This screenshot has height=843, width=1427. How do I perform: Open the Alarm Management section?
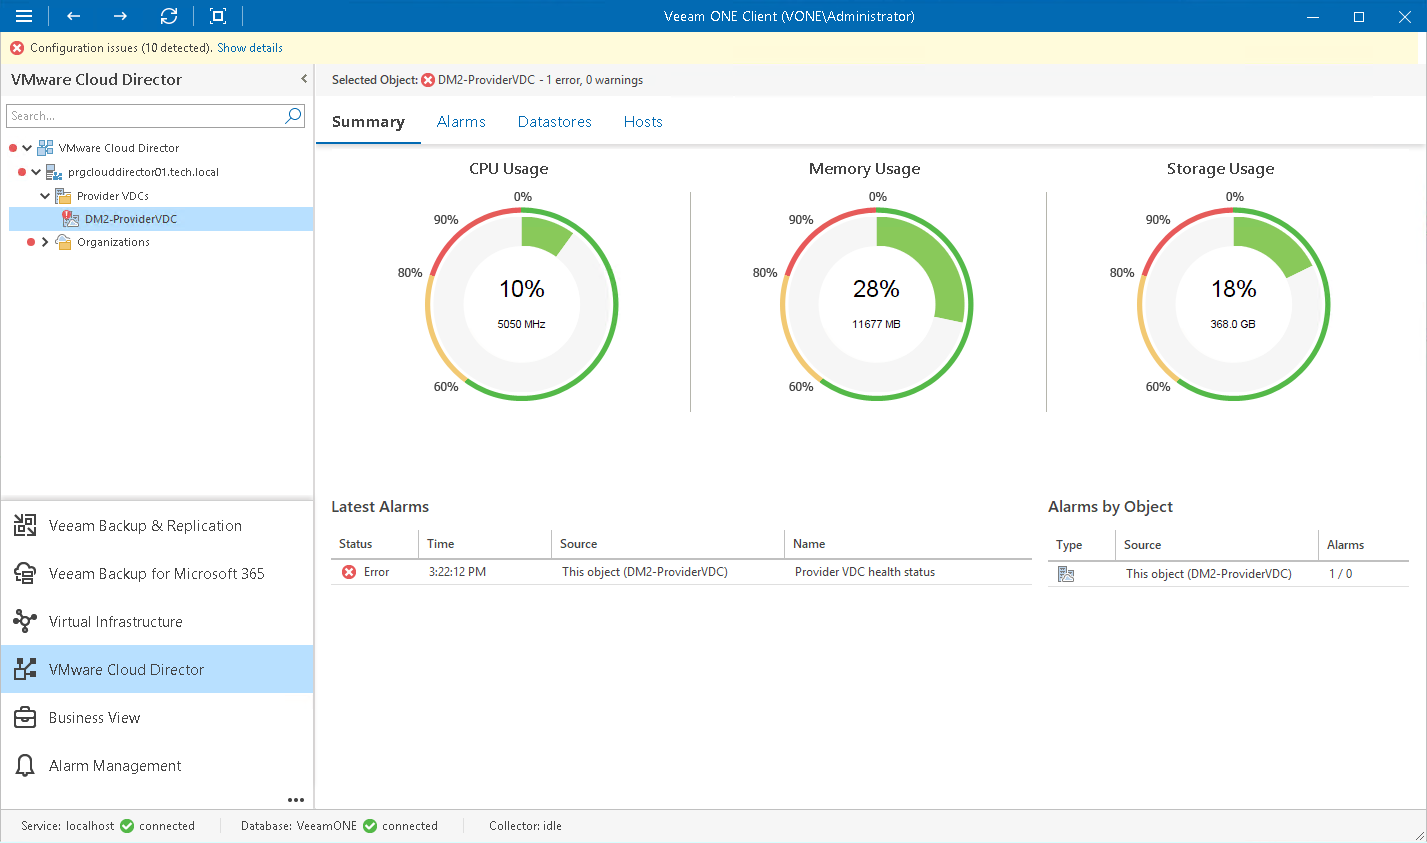[x=157, y=765]
